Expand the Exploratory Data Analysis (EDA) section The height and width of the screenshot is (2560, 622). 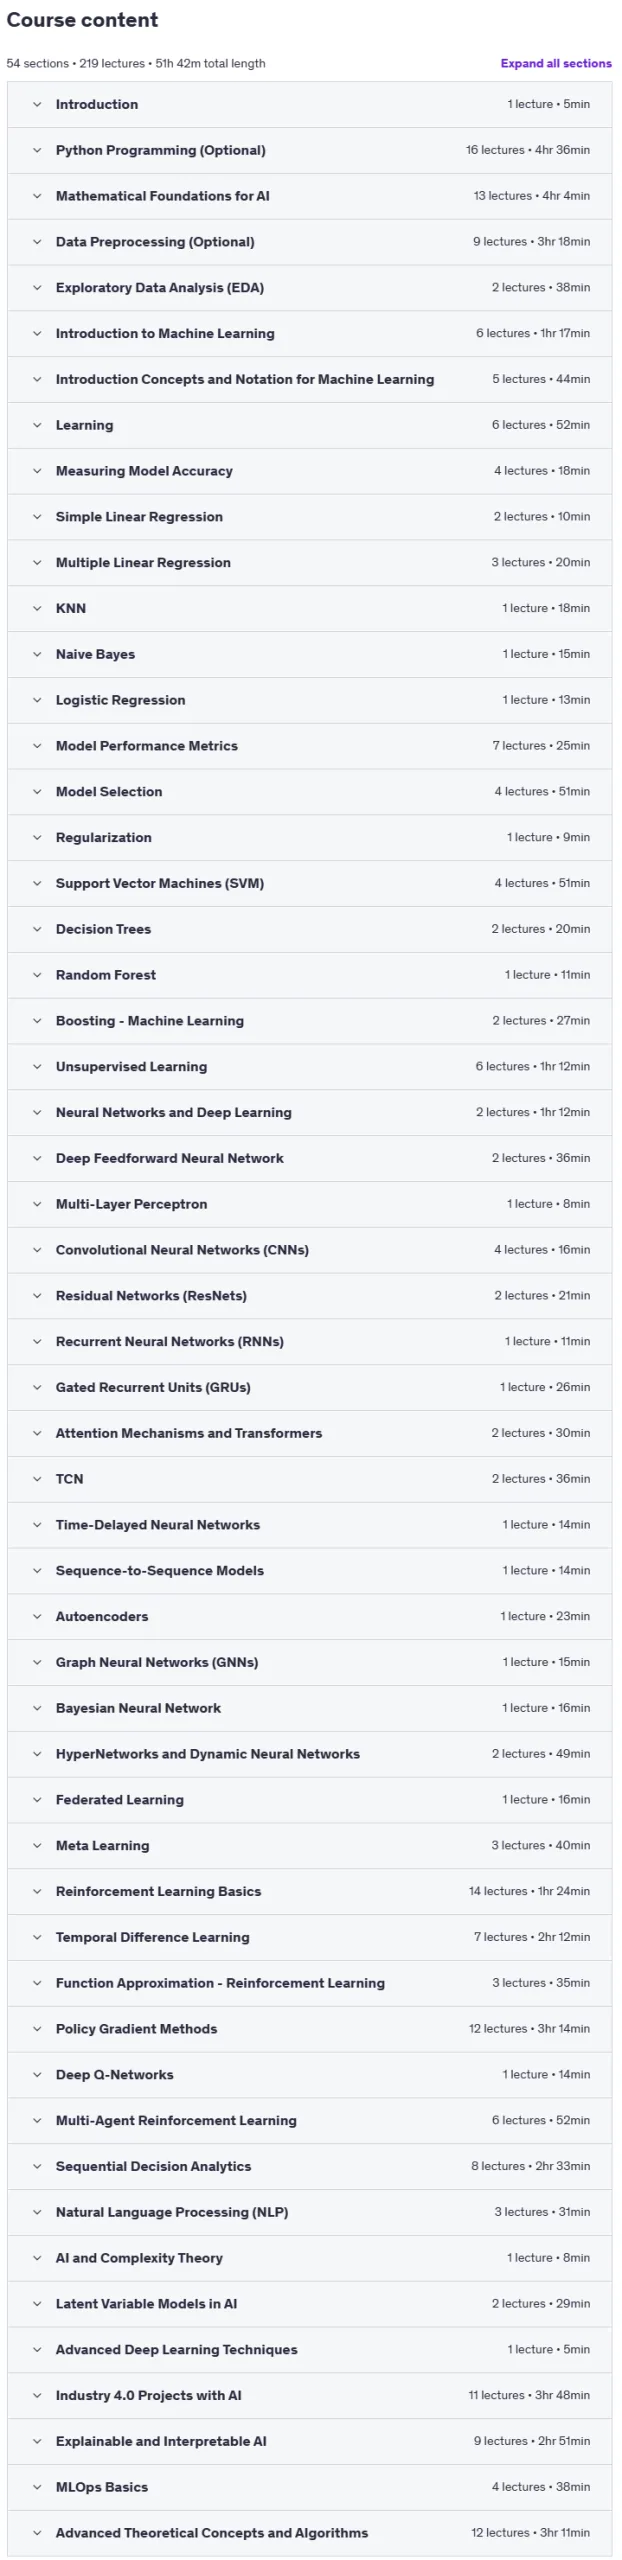[310, 287]
